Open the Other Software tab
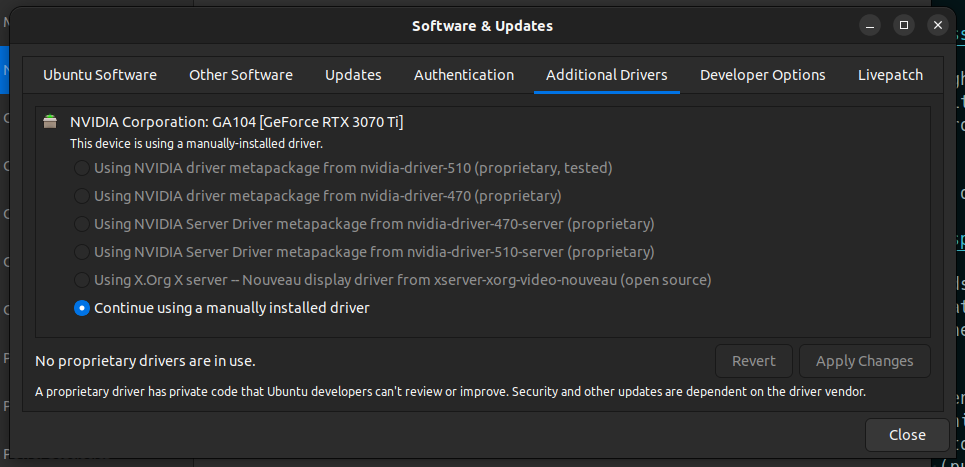This screenshot has height=467, width=965. click(x=241, y=75)
